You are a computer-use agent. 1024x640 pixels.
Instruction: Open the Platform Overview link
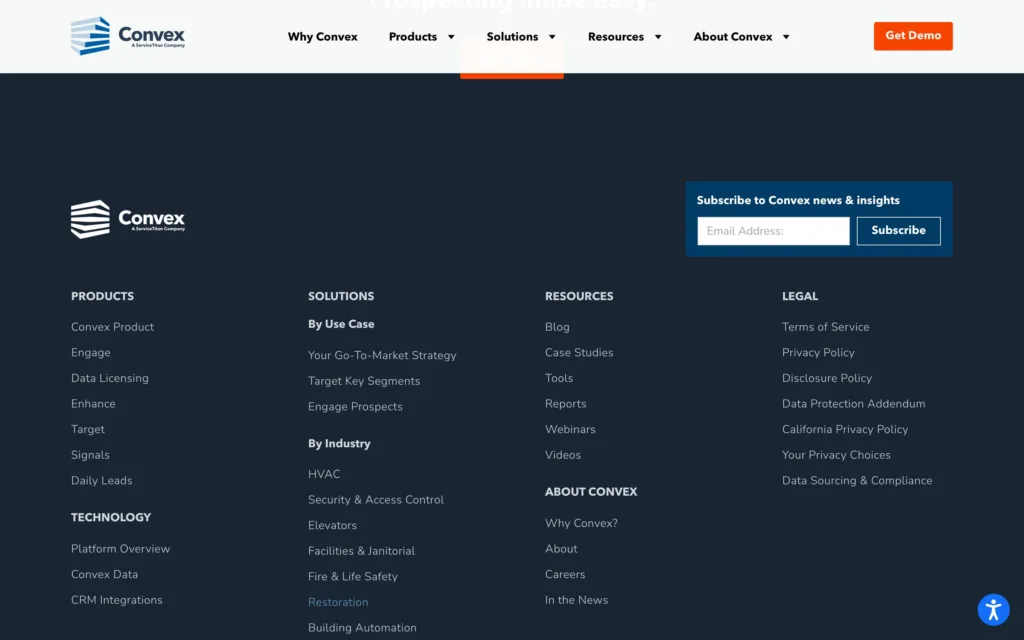point(120,549)
